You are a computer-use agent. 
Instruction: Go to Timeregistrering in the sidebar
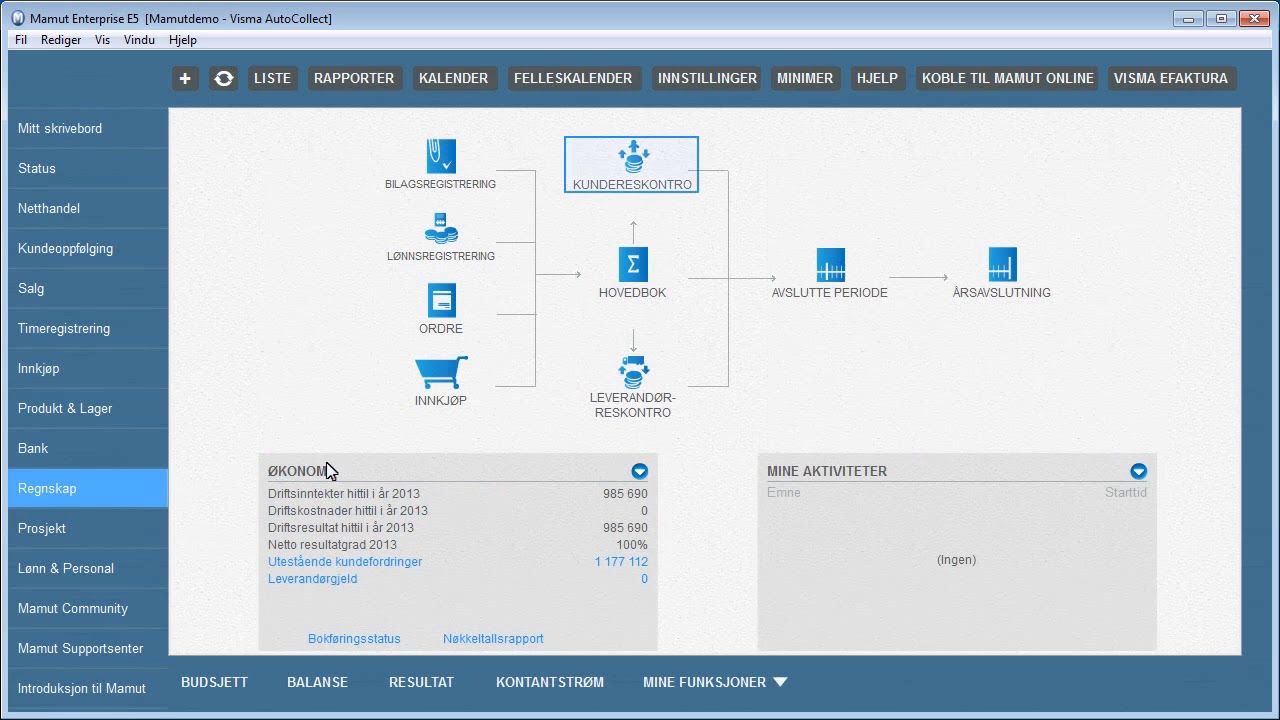tap(88, 328)
